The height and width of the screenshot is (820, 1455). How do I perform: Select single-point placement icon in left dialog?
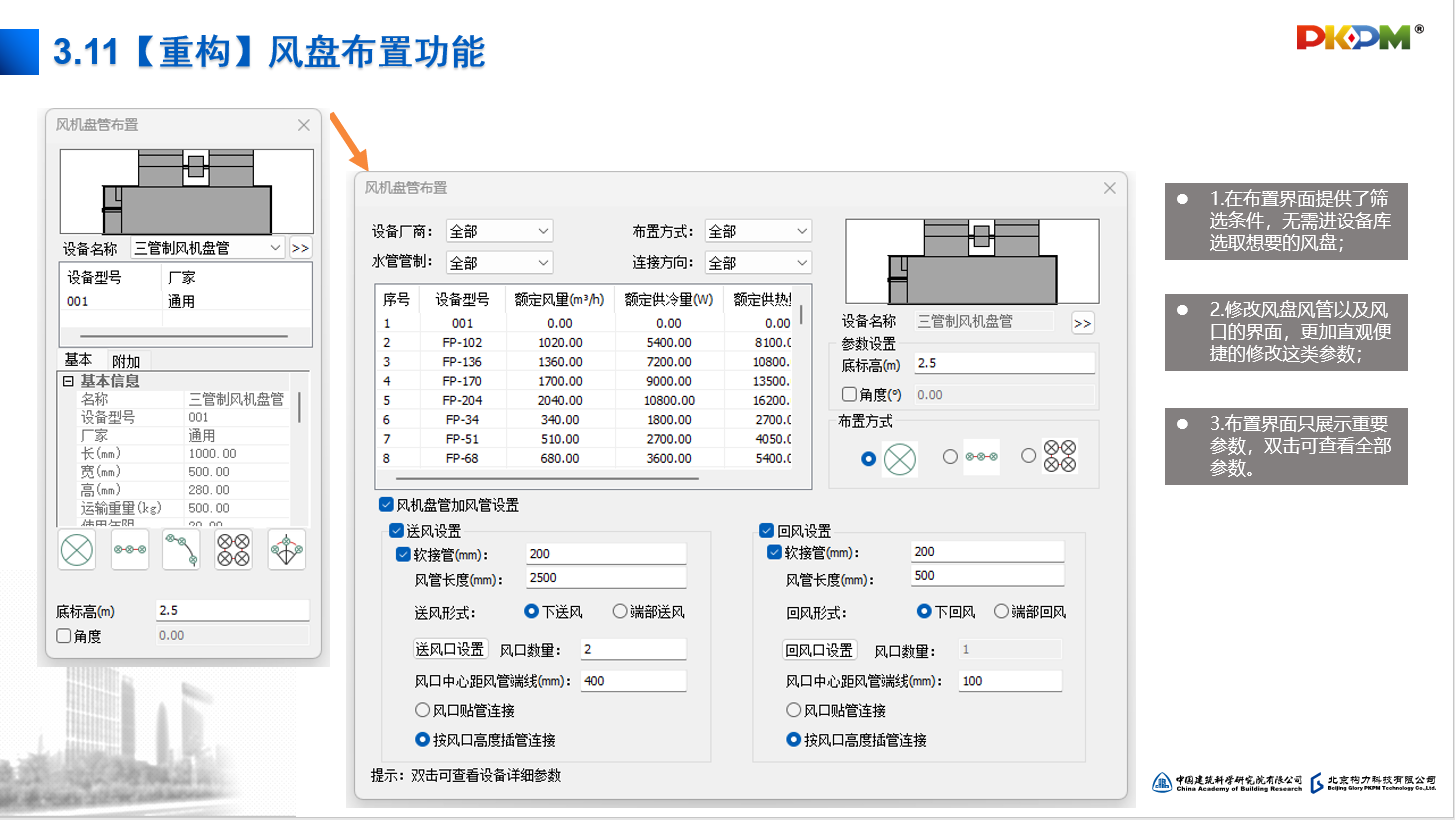(x=77, y=550)
